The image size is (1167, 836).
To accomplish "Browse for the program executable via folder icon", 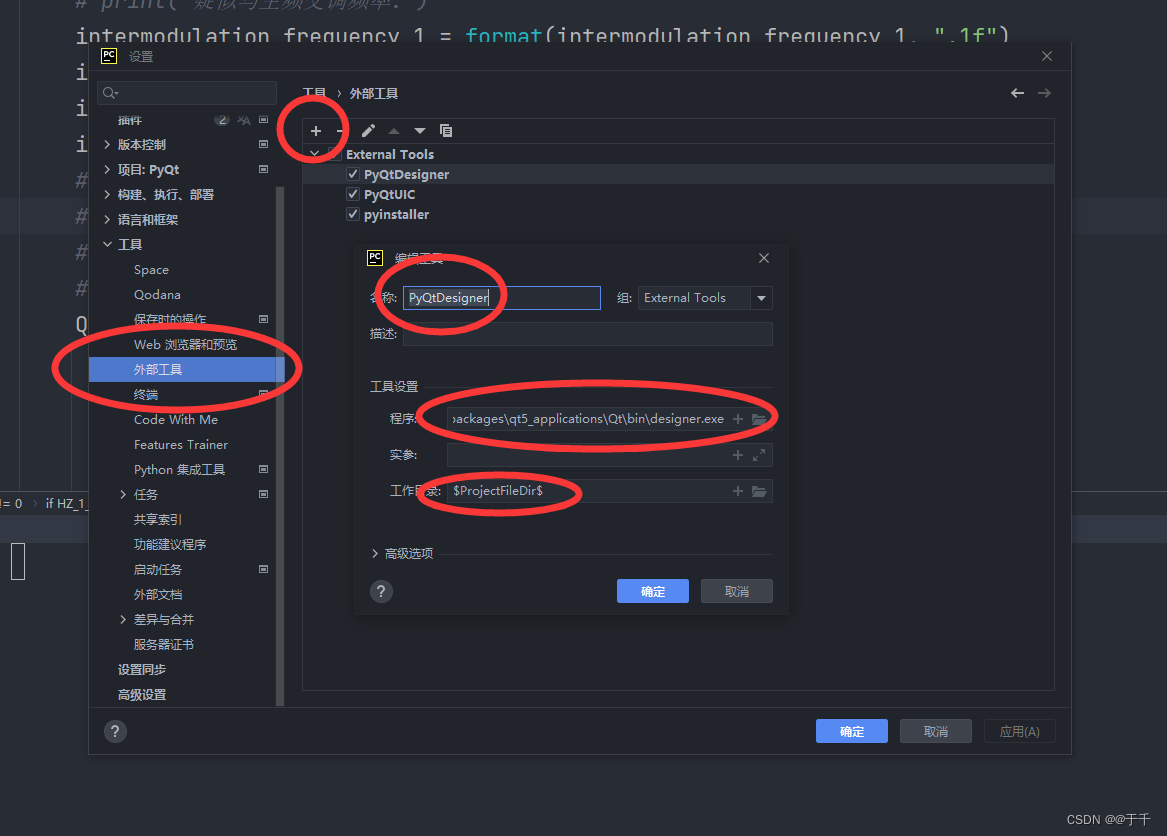I will (760, 419).
